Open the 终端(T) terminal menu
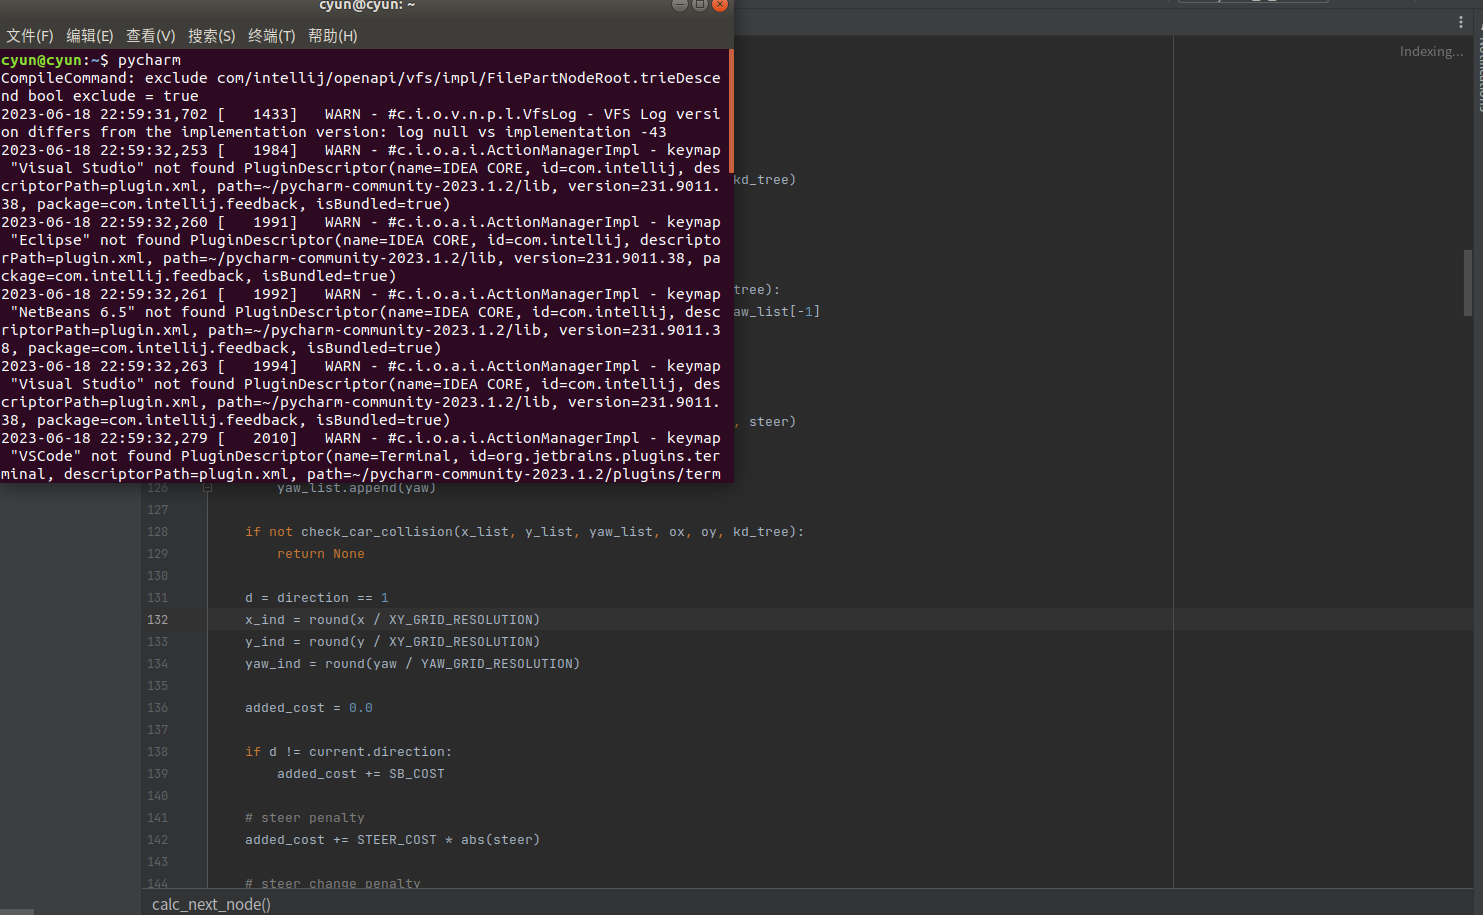The height and width of the screenshot is (915, 1483). (272, 36)
